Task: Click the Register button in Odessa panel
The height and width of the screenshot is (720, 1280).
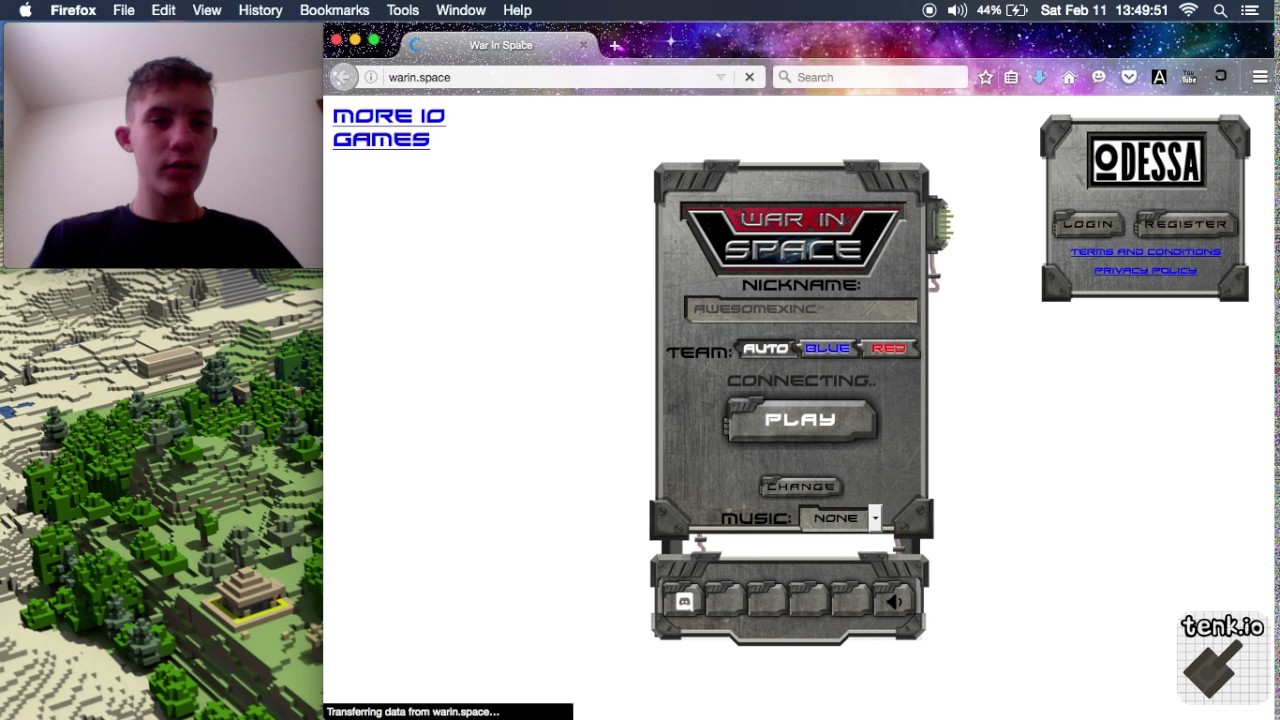Action: click(1185, 224)
